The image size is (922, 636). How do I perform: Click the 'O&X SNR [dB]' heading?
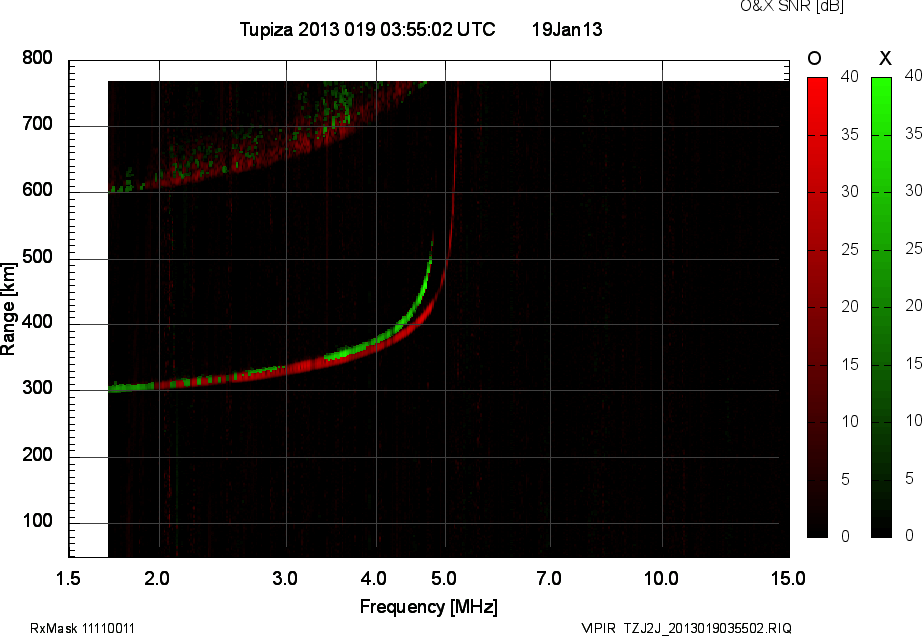click(791, 6)
